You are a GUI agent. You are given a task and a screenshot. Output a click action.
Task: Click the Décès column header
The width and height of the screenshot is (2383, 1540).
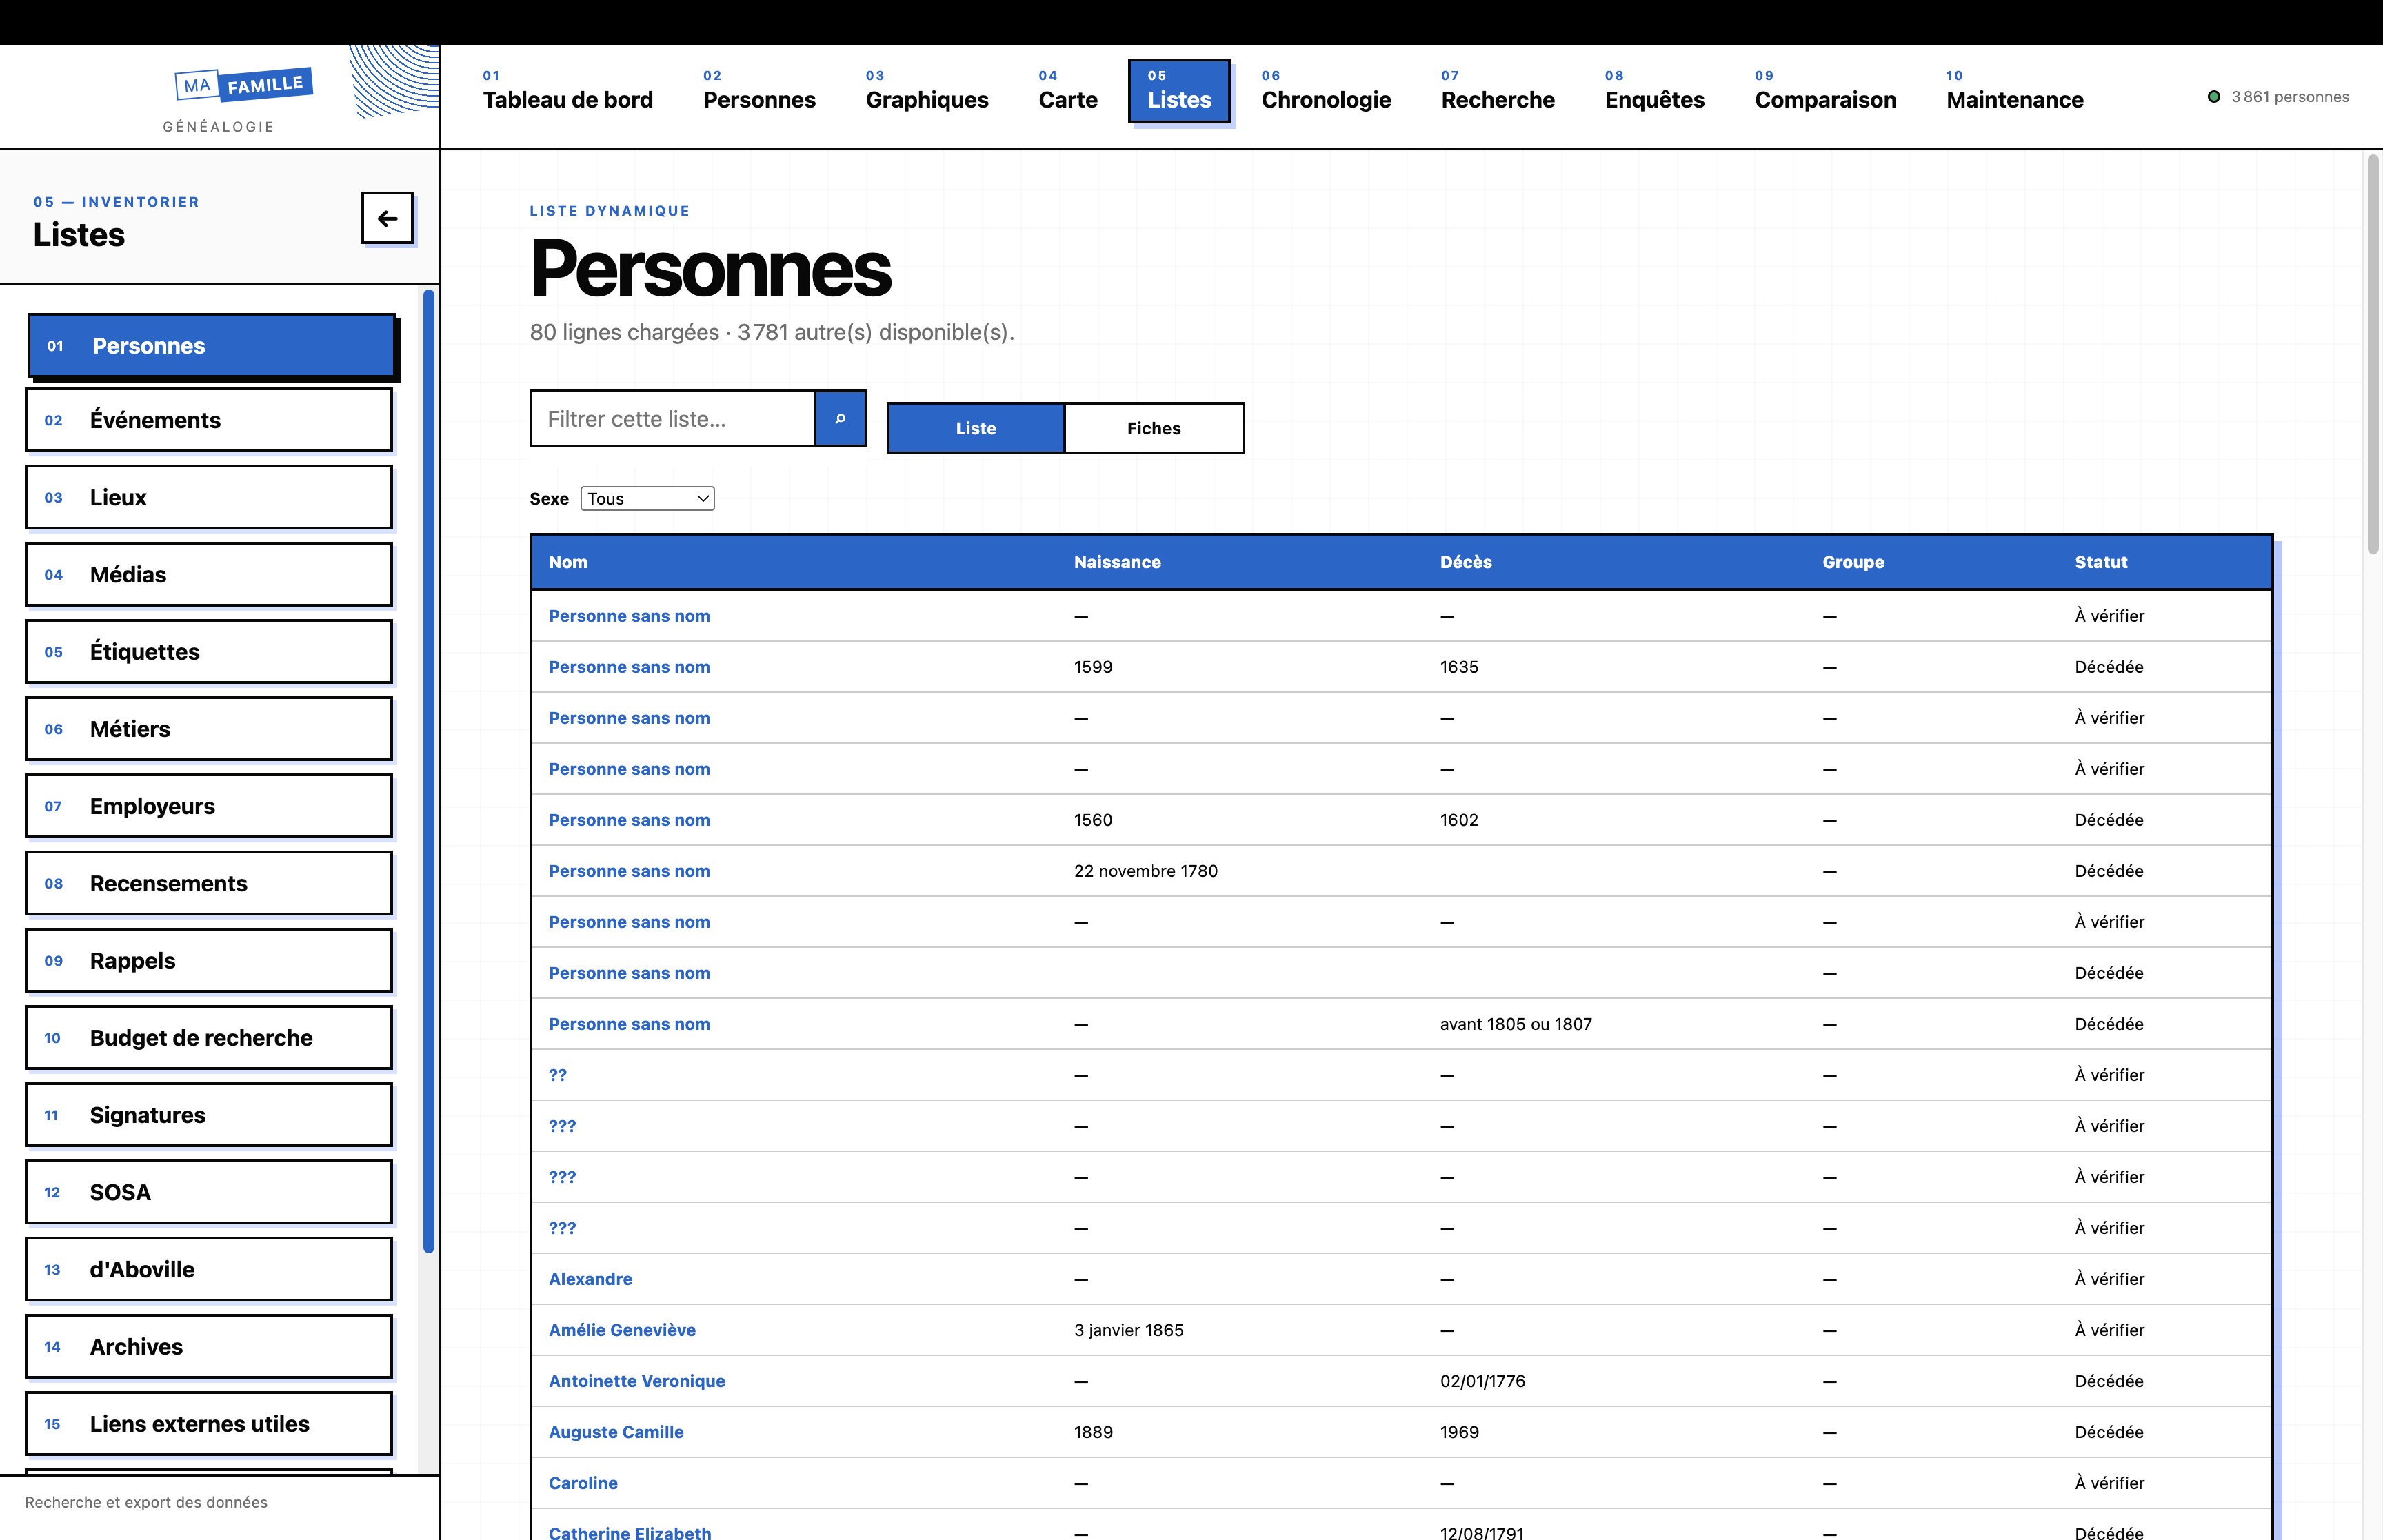[x=1465, y=562]
